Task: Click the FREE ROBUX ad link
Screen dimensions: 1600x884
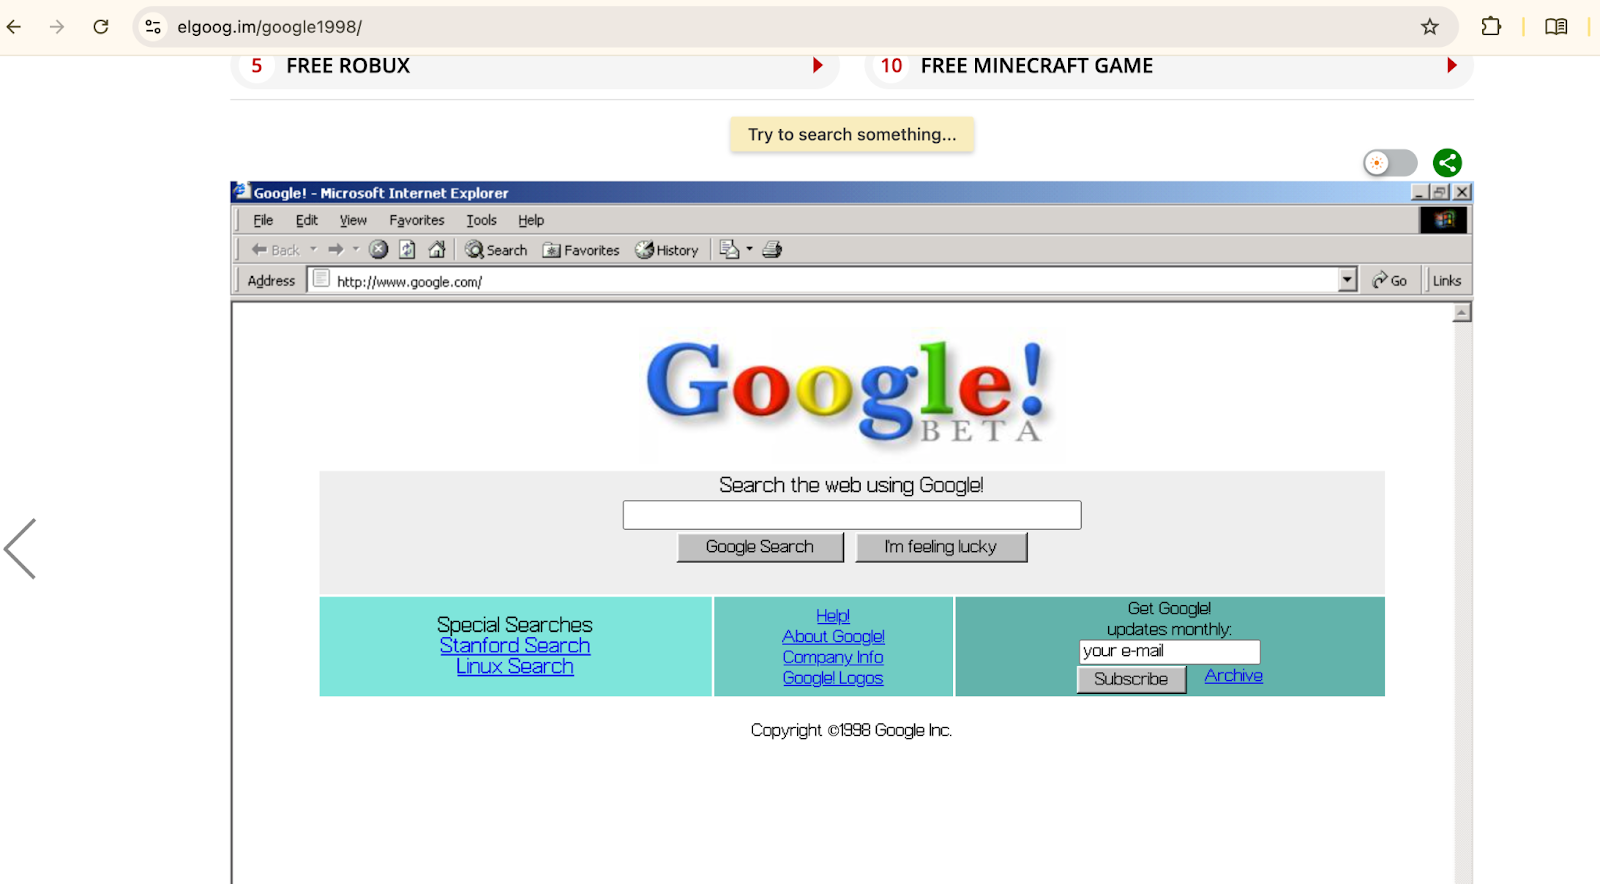Action: [535, 66]
